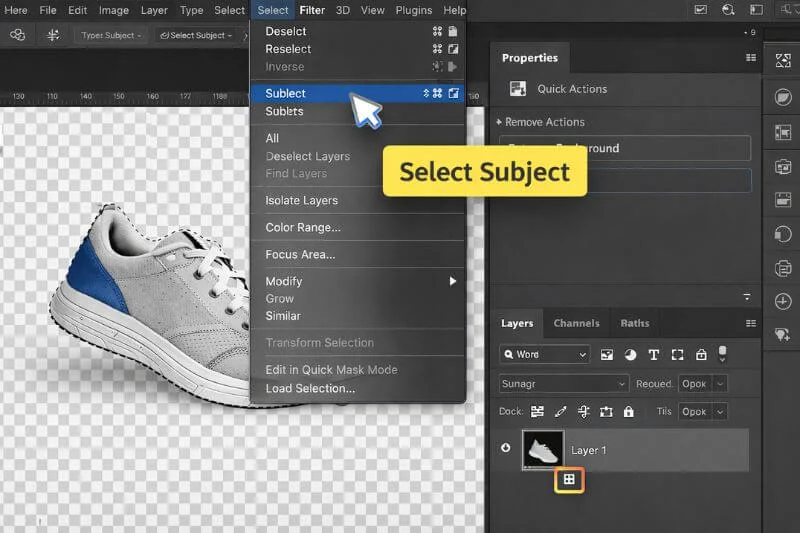800x533 pixels.
Task: Click the printer-like icon in right strip
Action: [x=783, y=268]
